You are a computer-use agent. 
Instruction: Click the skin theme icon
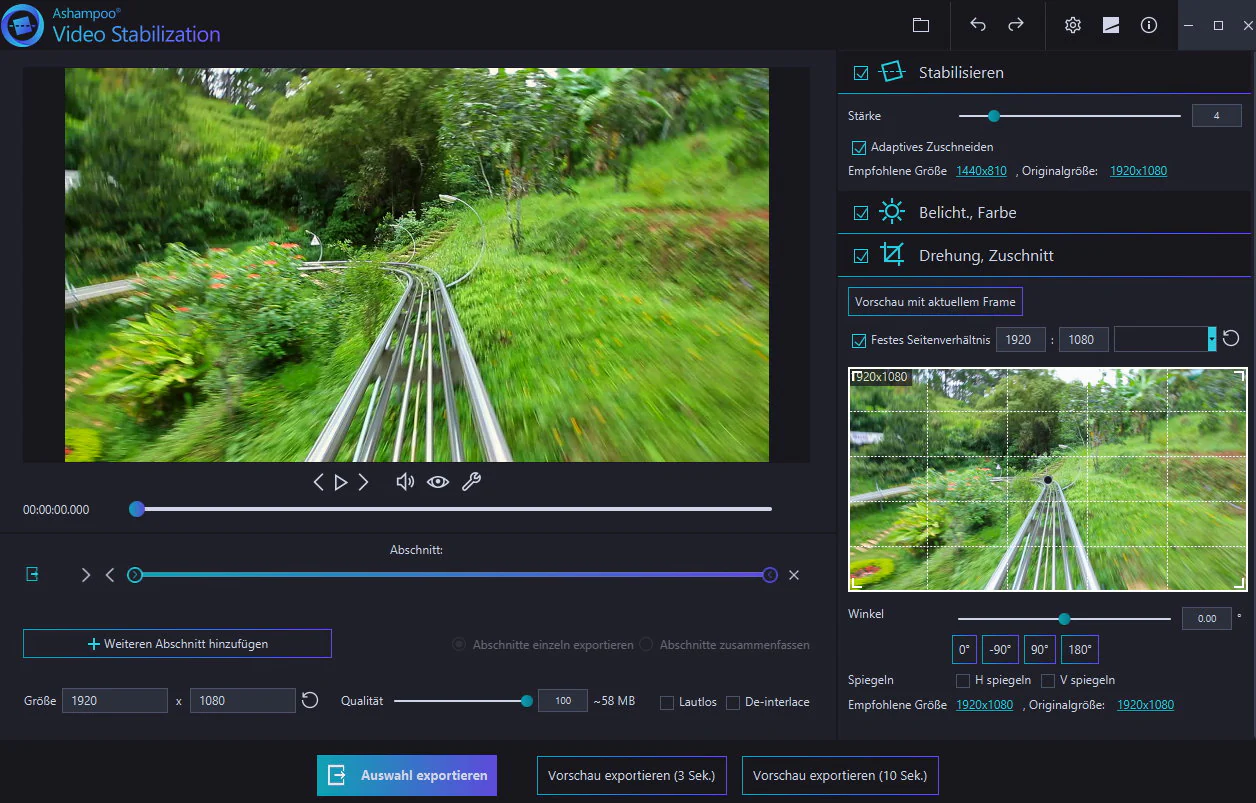click(1111, 25)
